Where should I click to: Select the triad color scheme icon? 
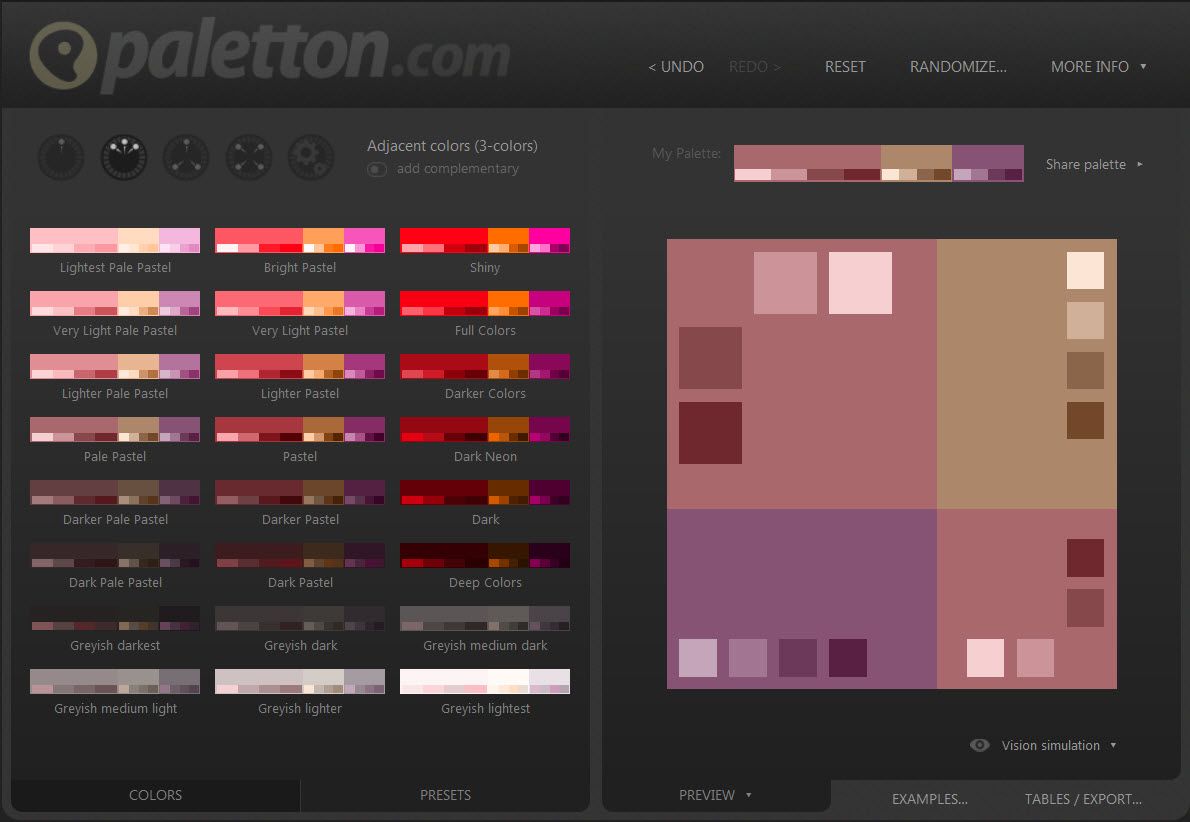185,157
